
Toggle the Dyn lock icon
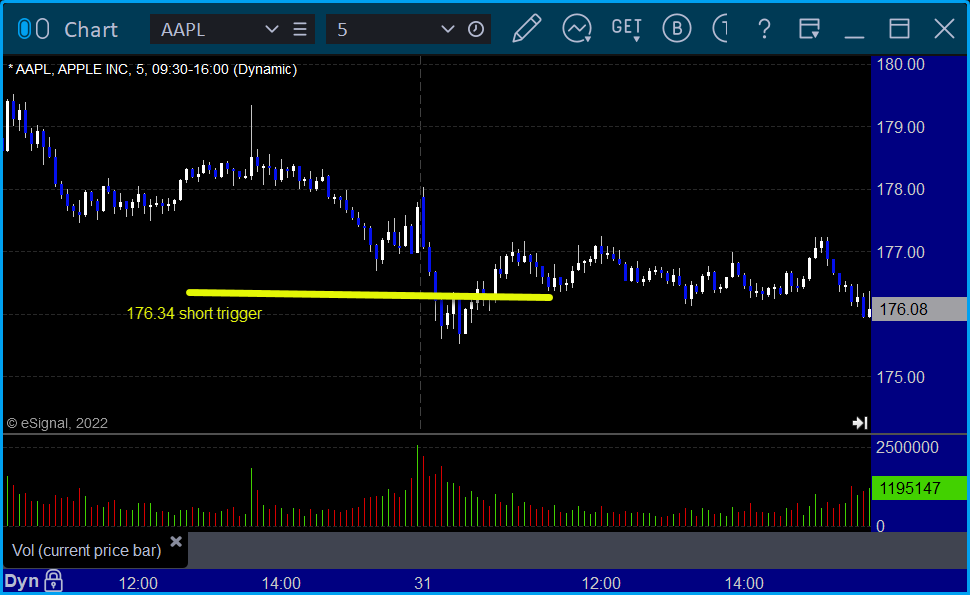[53, 581]
